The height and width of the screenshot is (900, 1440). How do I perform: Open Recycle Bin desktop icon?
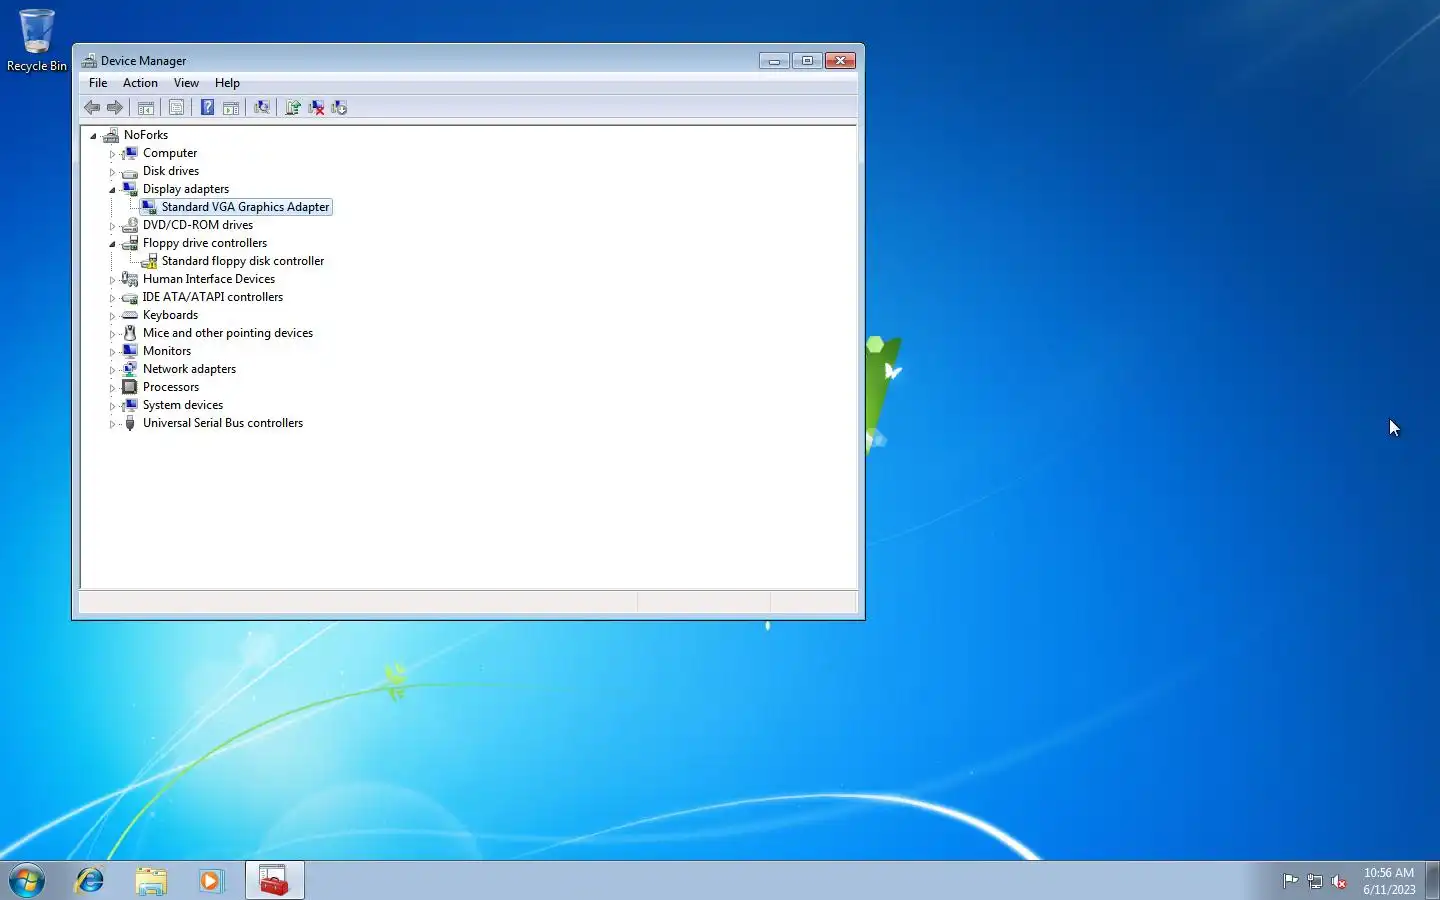37,40
